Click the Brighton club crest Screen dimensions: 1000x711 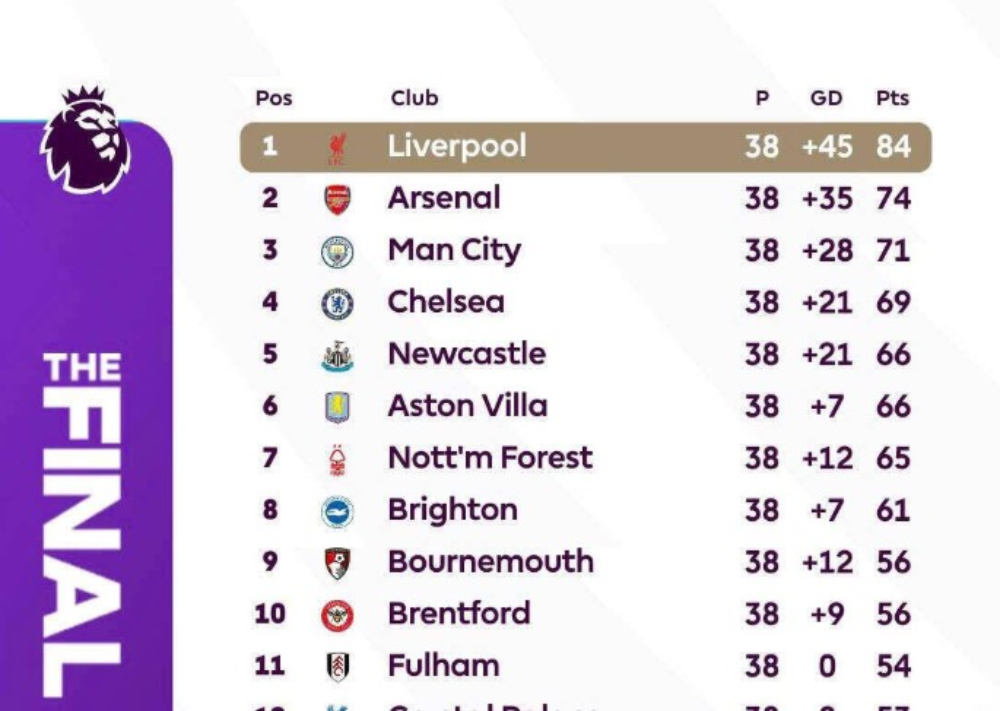pyautogui.click(x=337, y=511)
